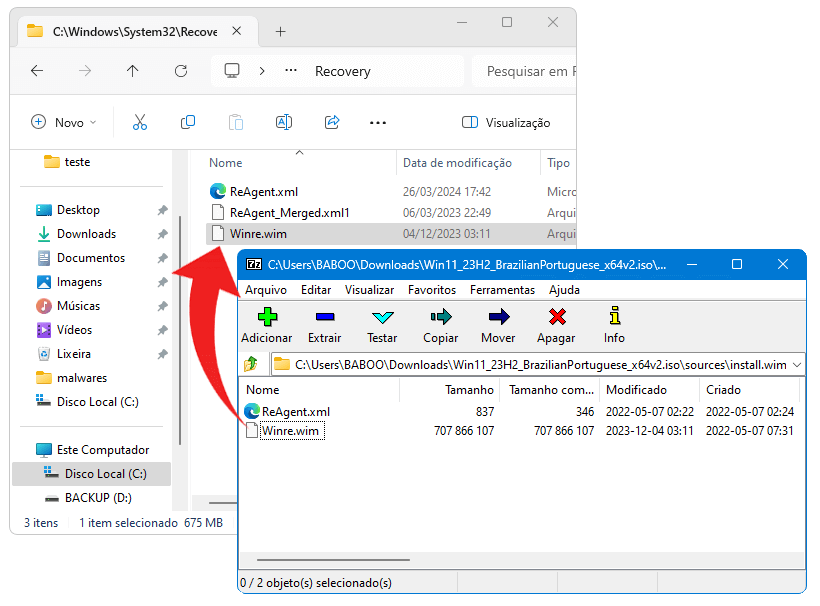This screenshot has height=606, width=820.
Task: Open Downloads in navigation pane
Action: 86,234
